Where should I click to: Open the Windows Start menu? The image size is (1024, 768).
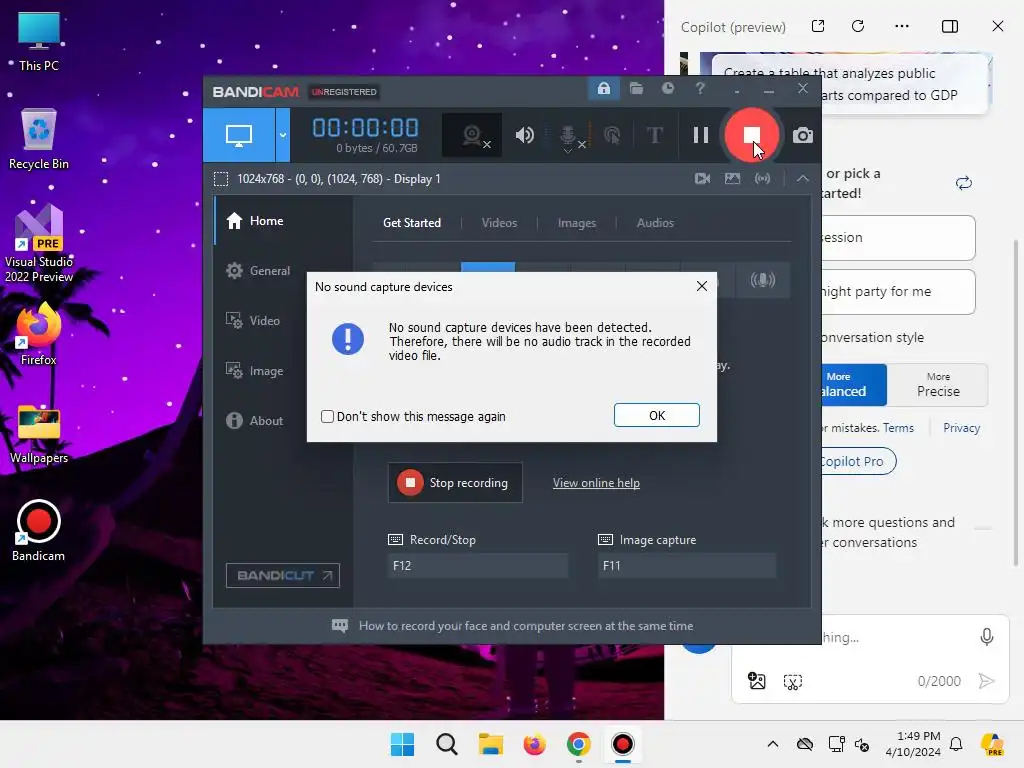pos(402,744)
